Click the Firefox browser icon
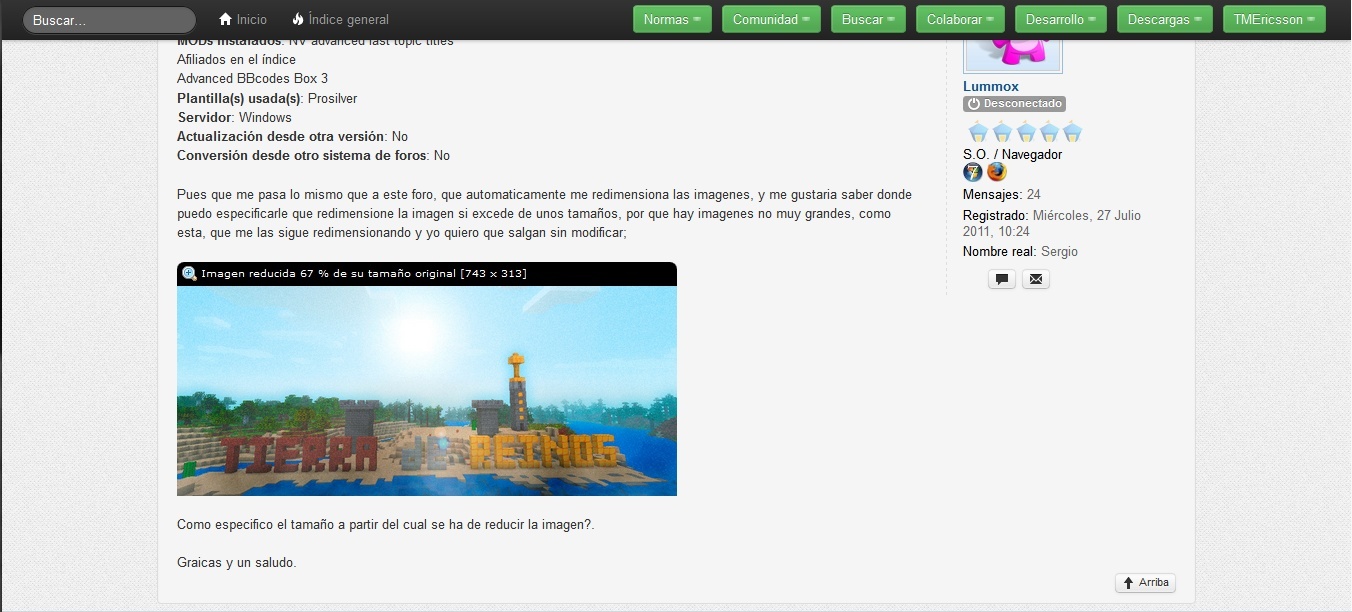The height and width of the screenshot is (612, 1352). point(997,172)
